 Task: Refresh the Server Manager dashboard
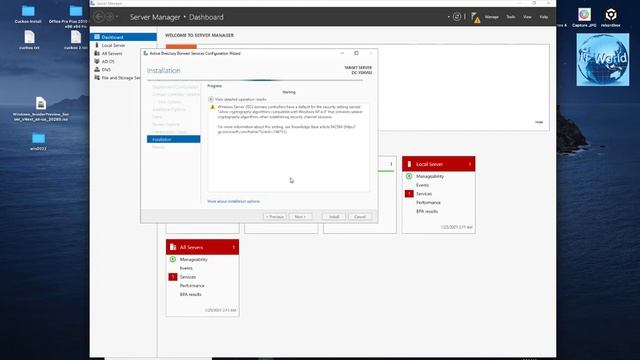457,17
